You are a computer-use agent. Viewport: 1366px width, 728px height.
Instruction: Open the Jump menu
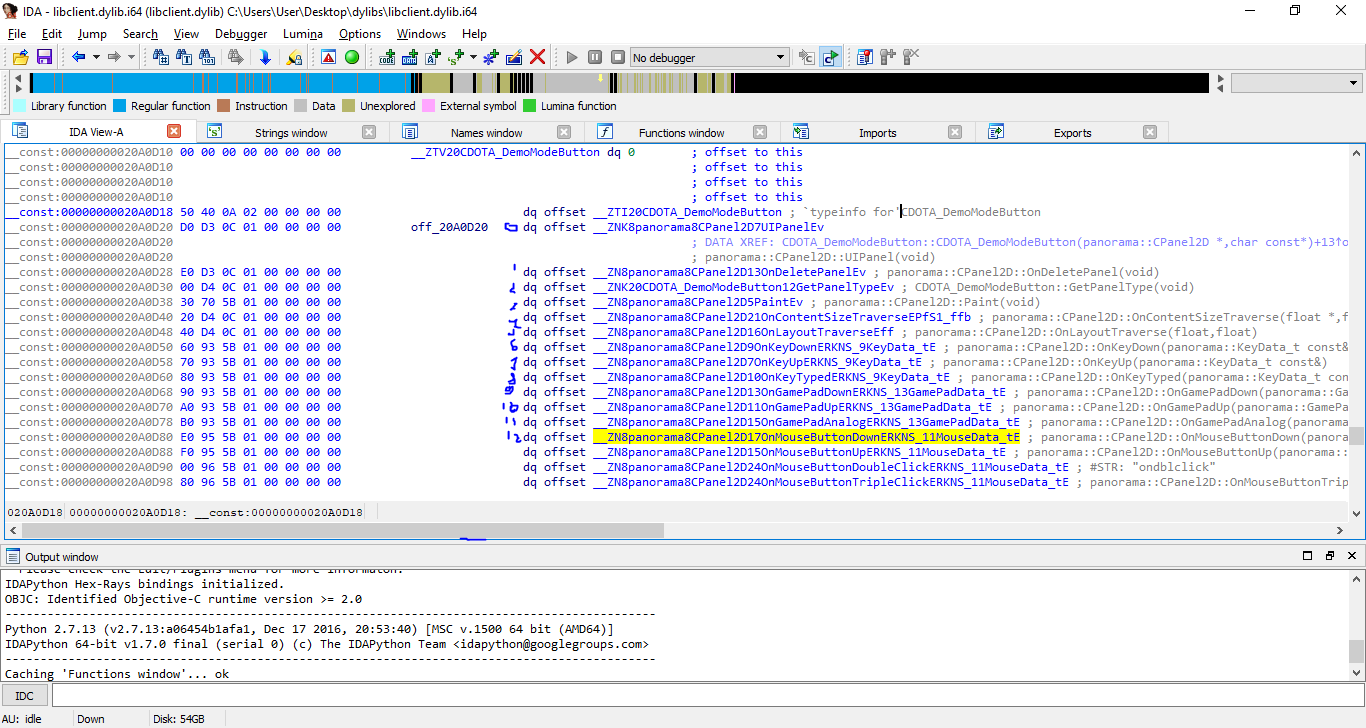[92, 34]
